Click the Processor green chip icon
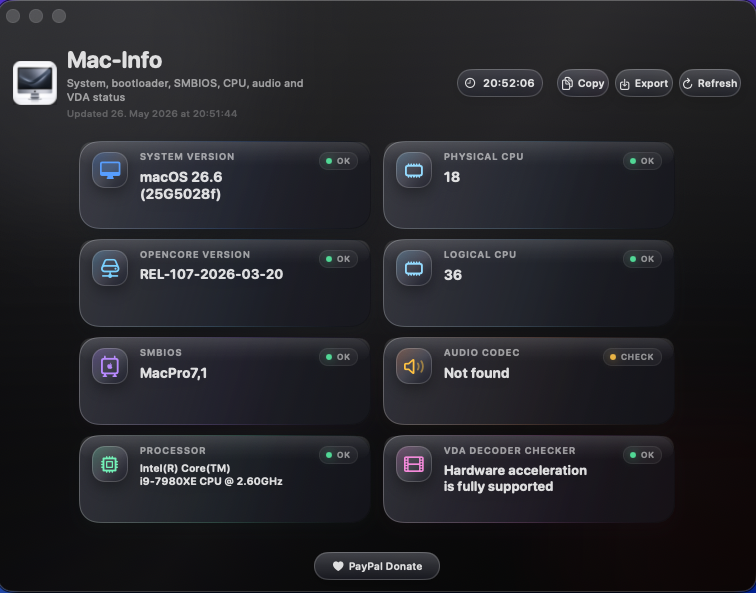 pyautogui.click(x=110, y=464)
